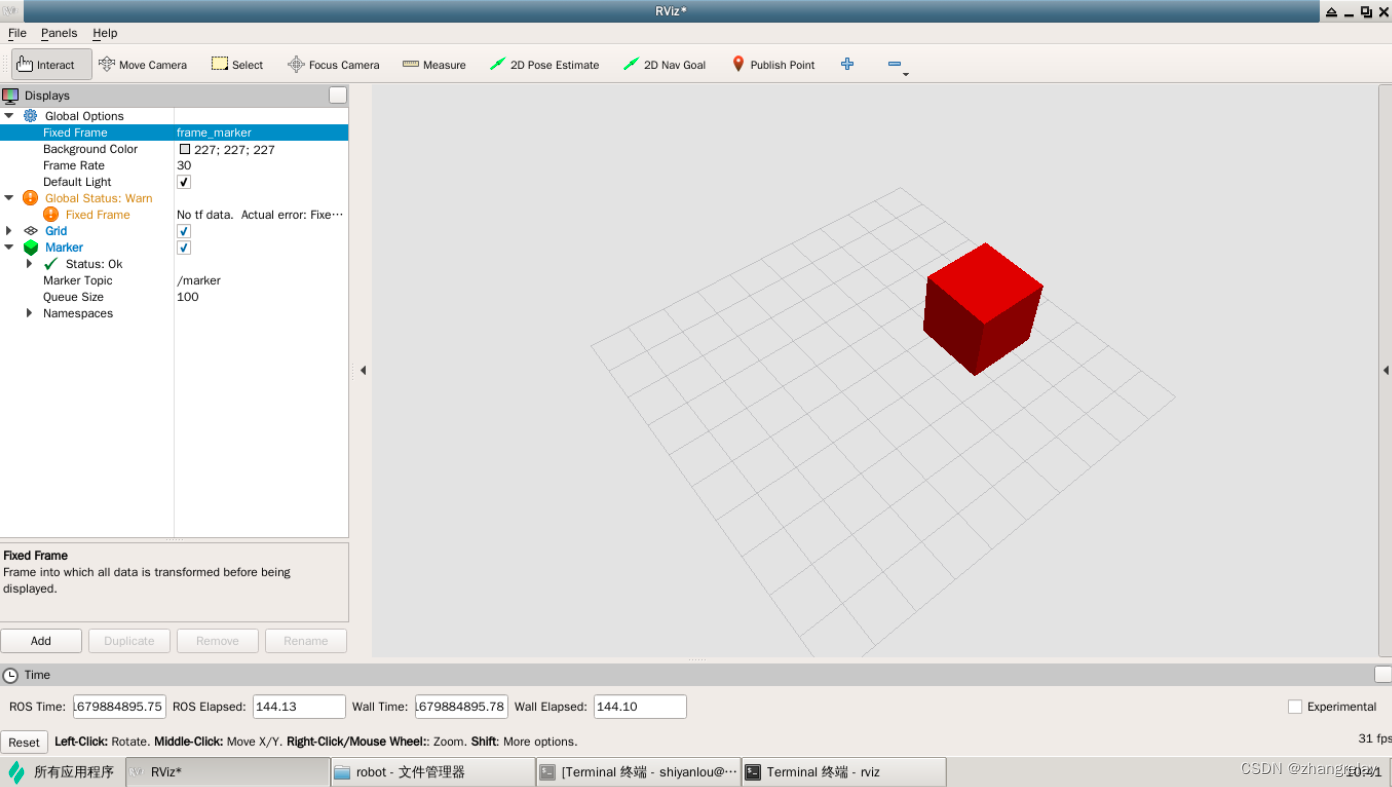Click the Marker Topic value /marker

199,281
